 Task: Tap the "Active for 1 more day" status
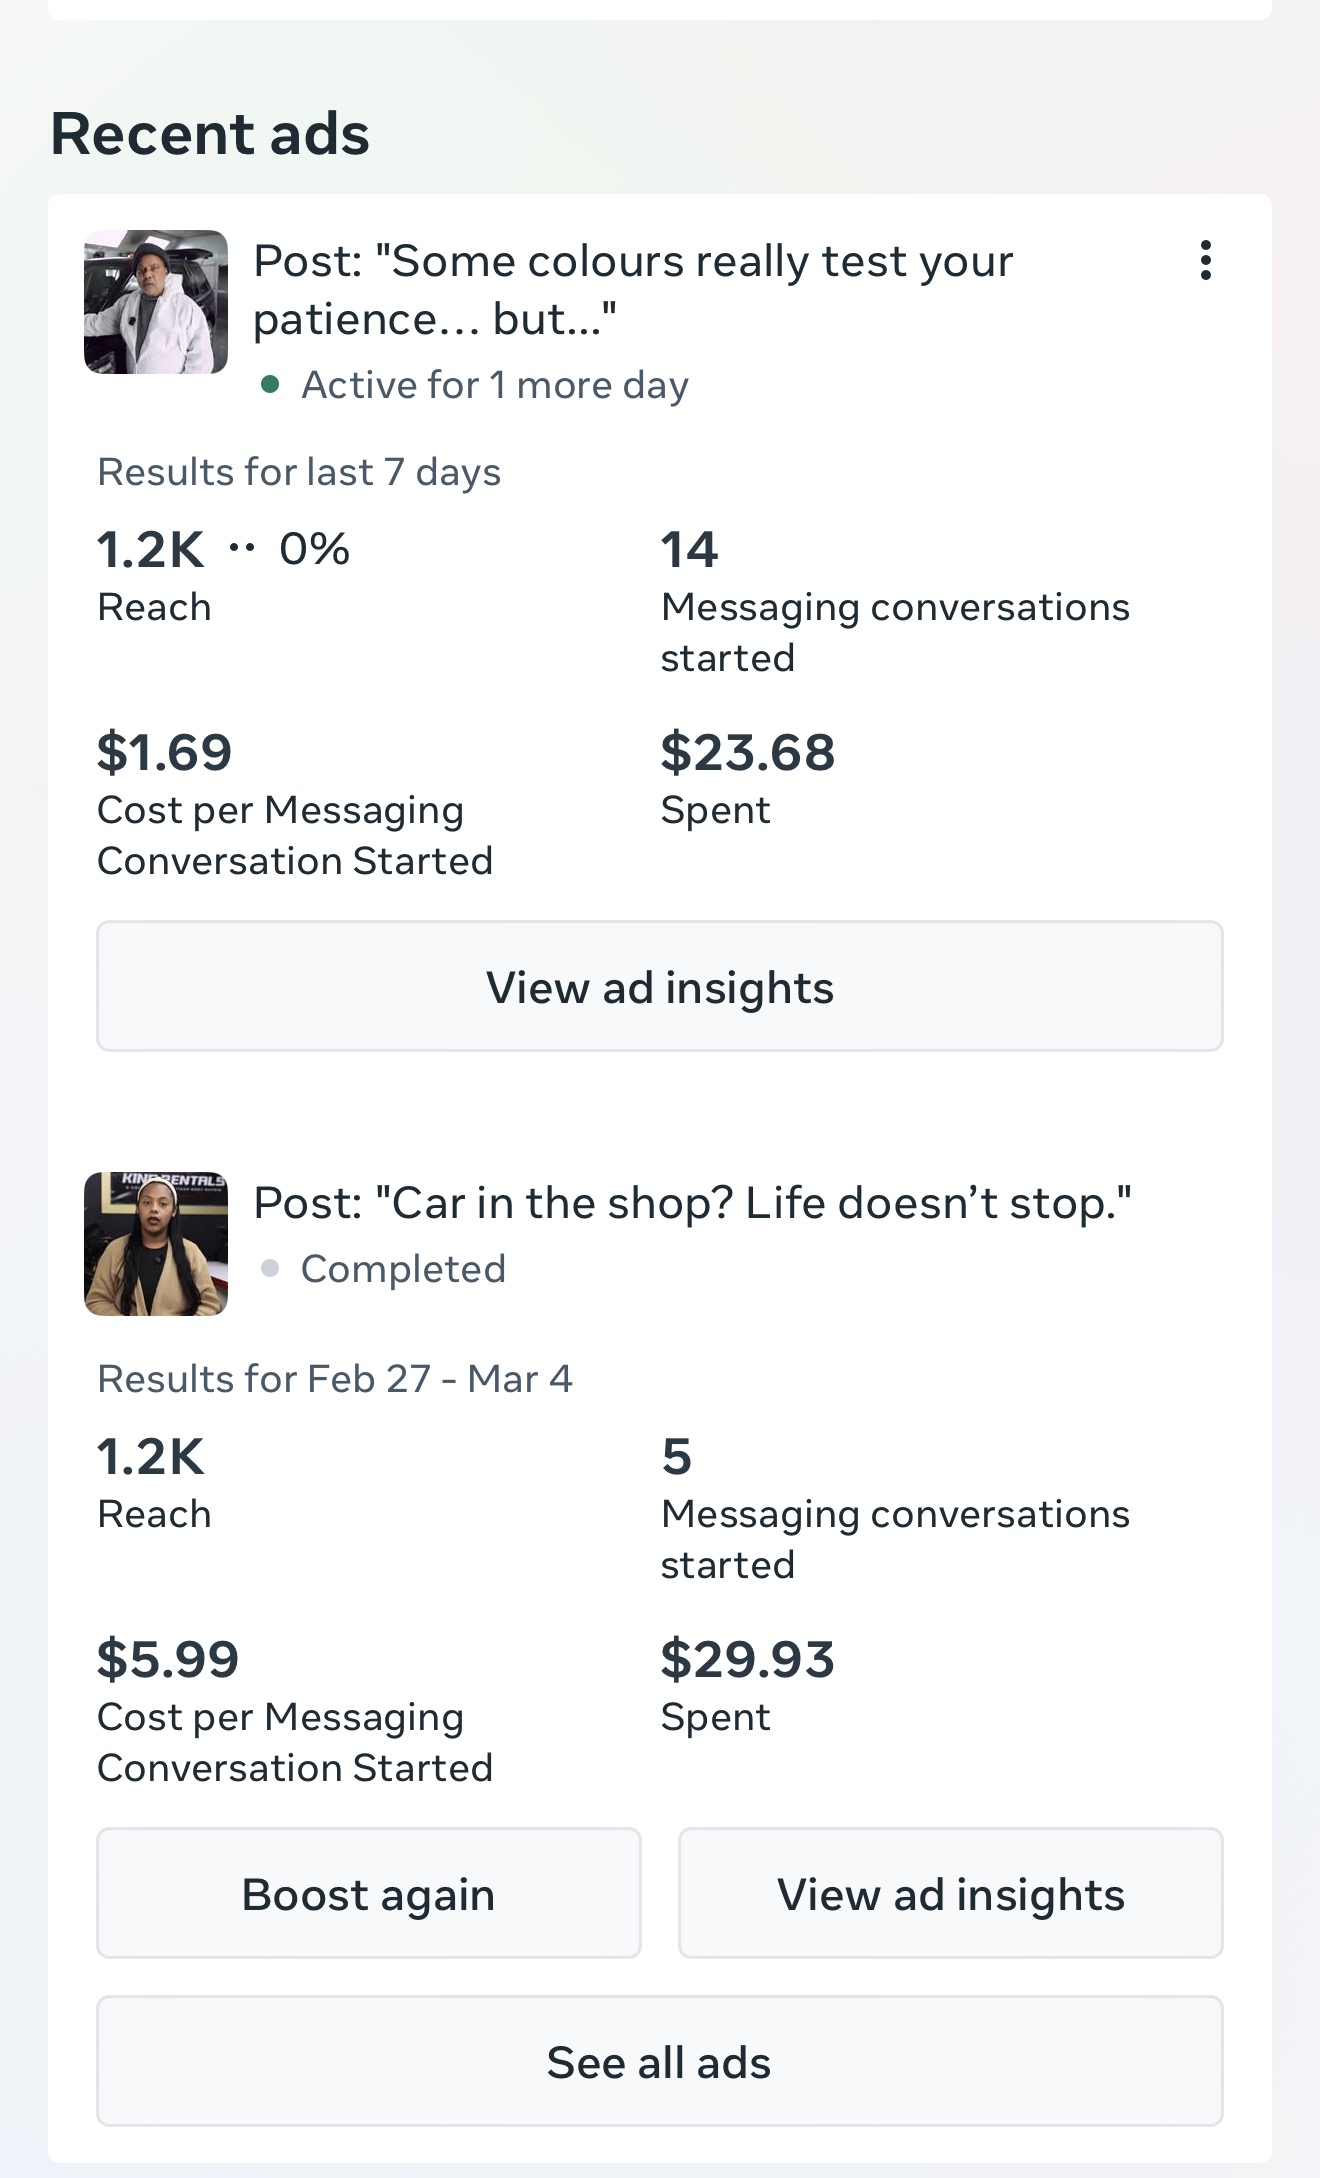(495, 385)
